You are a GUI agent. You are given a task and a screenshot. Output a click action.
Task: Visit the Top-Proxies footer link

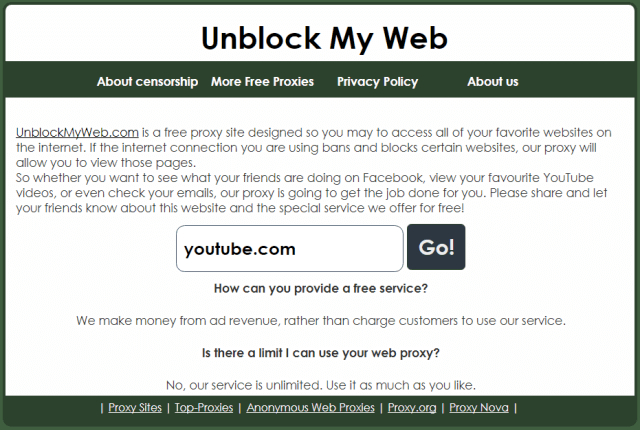204,408
